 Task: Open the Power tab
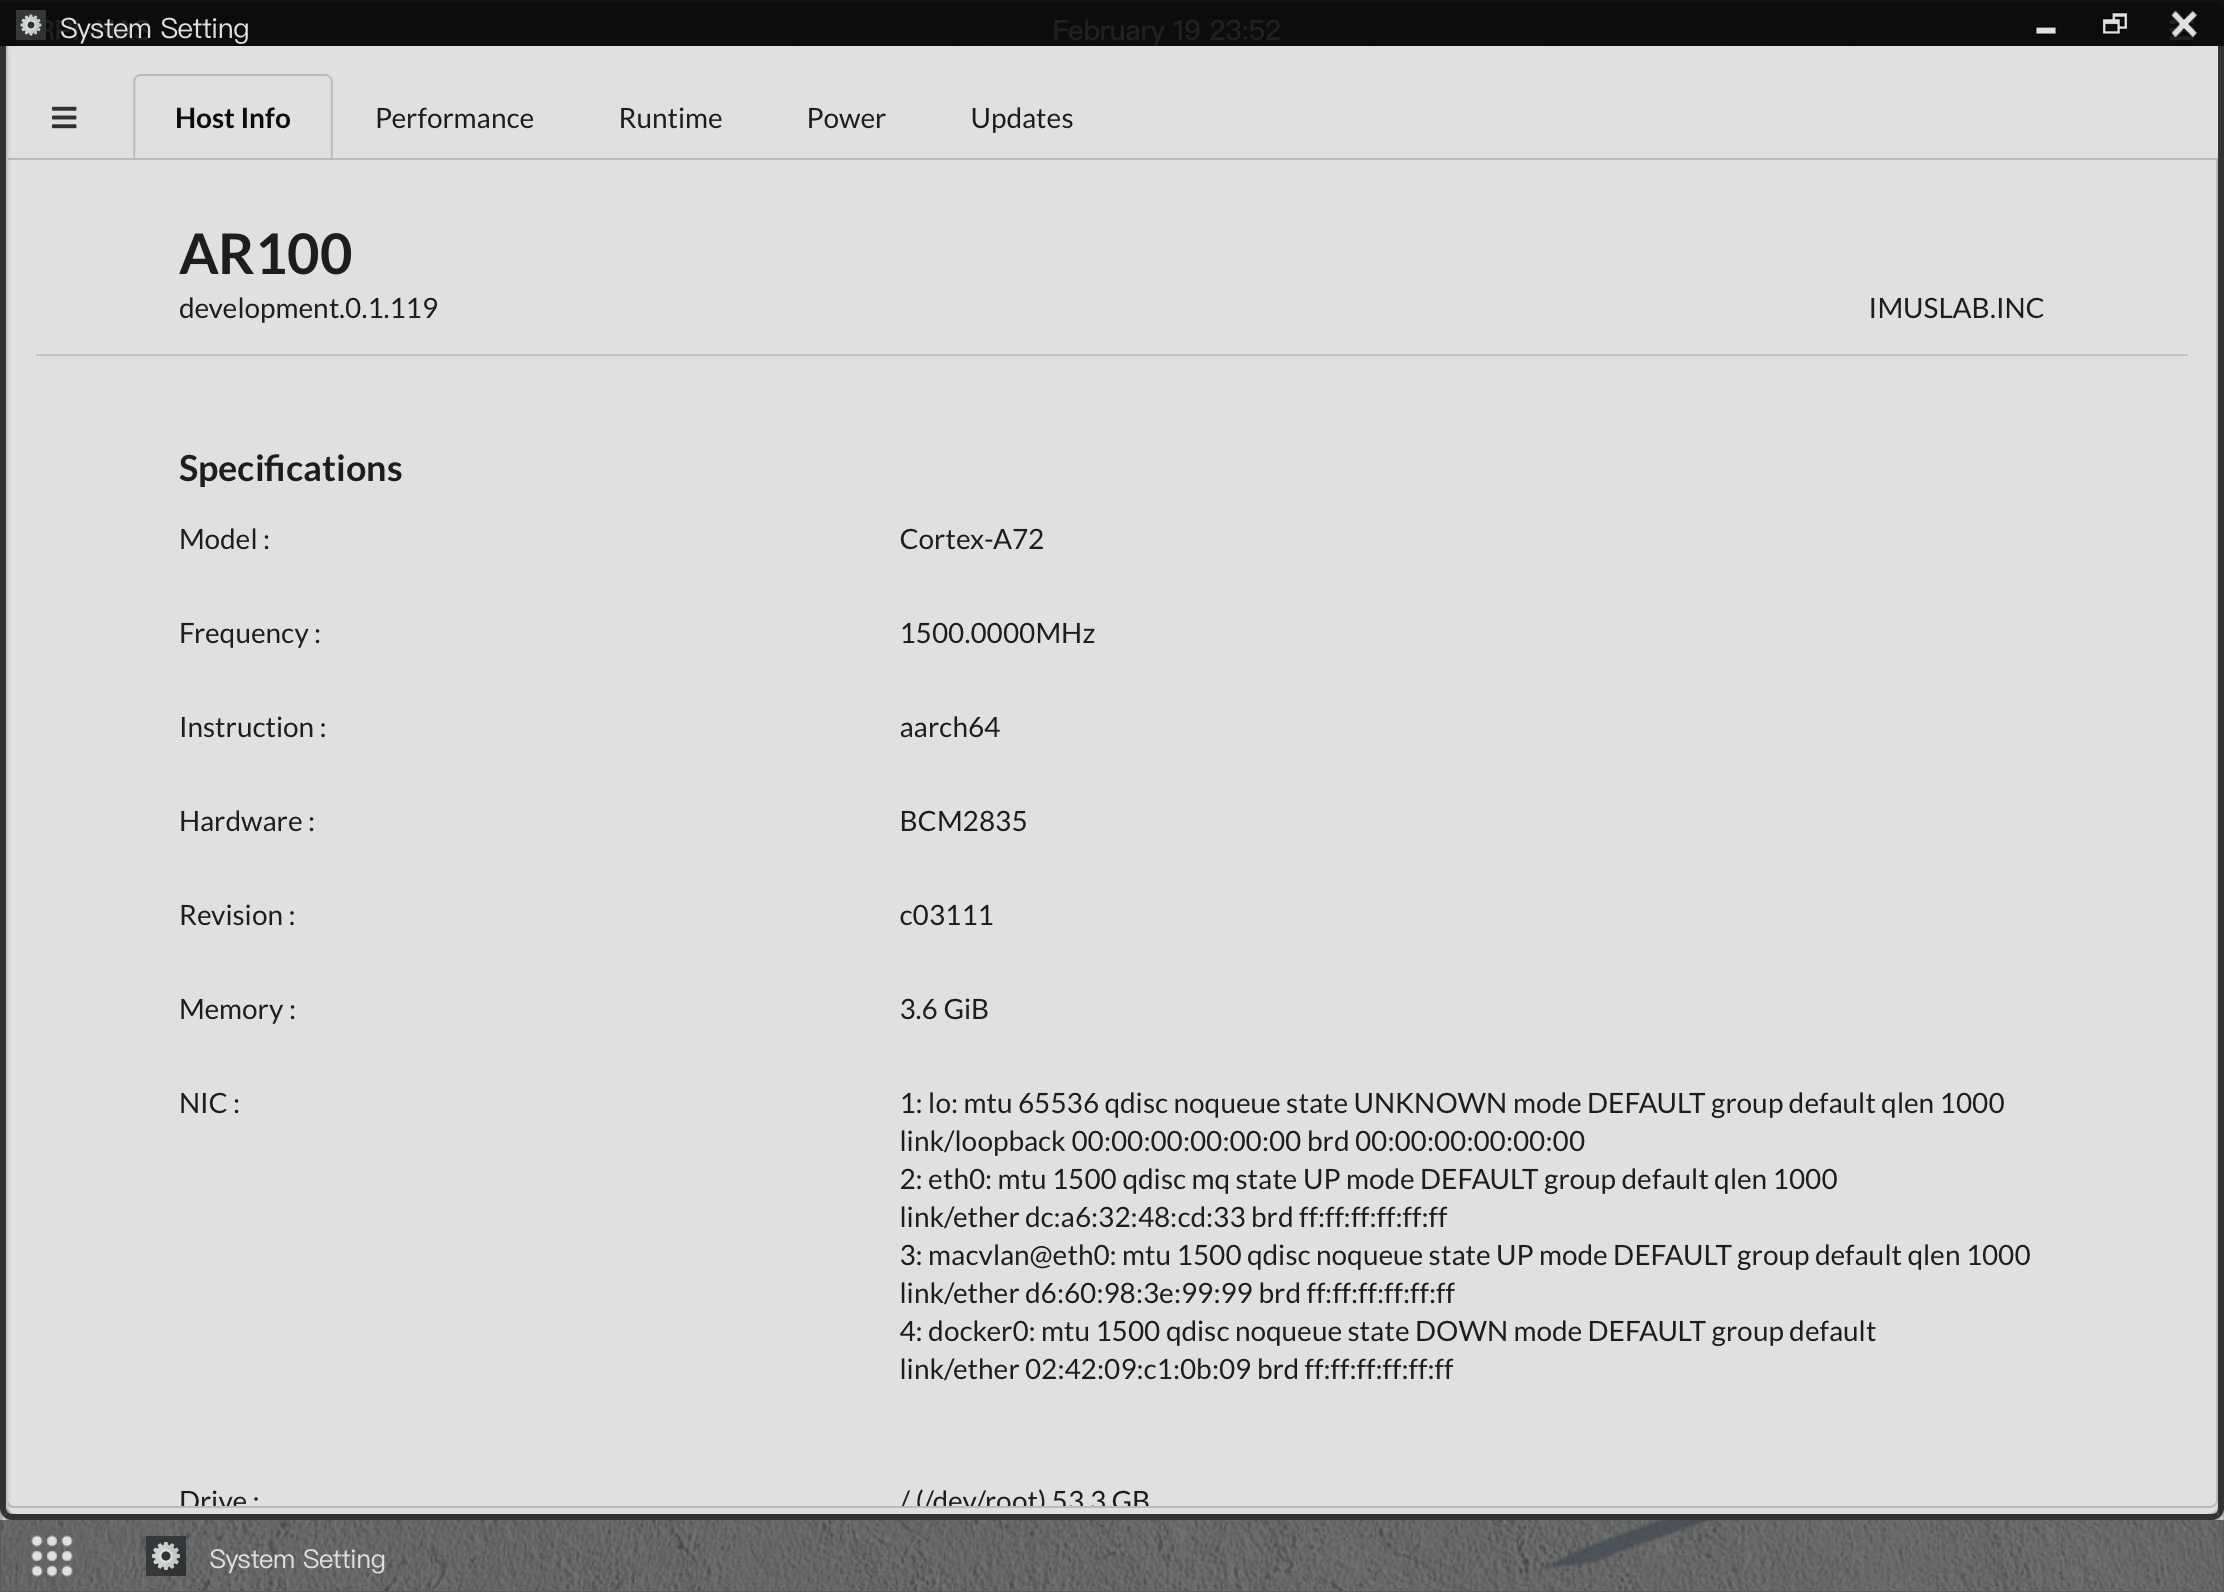coord(846,118)
